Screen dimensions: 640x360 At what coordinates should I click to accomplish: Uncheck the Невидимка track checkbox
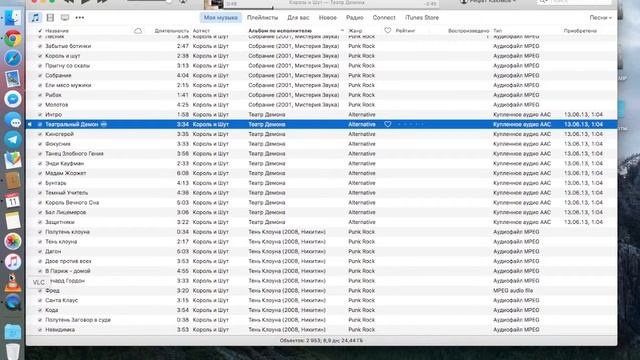click(40, 330)
